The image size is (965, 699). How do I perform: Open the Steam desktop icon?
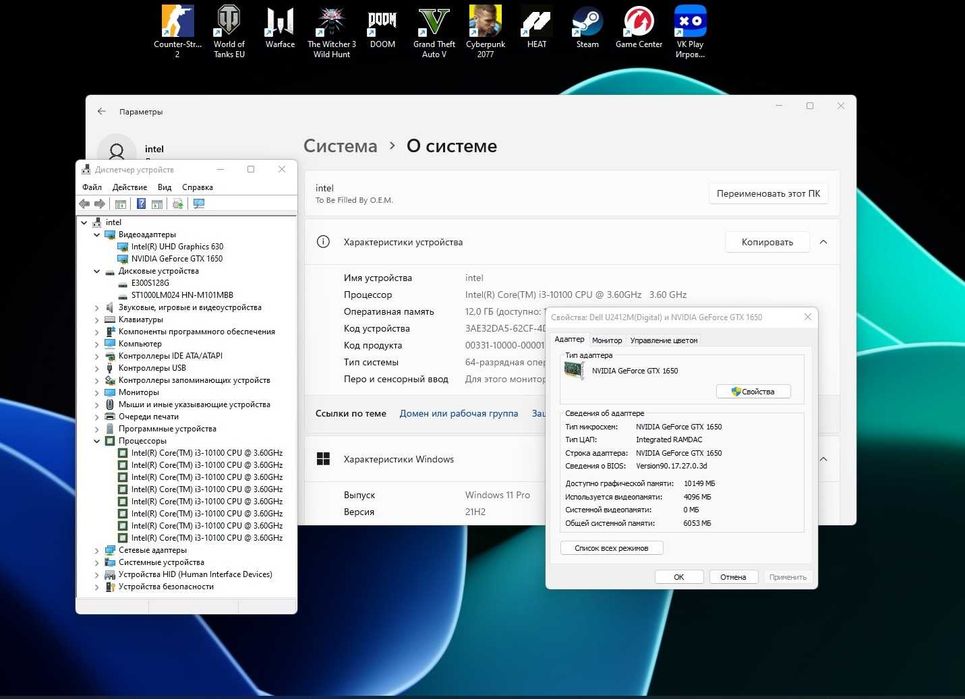[587, 27]
